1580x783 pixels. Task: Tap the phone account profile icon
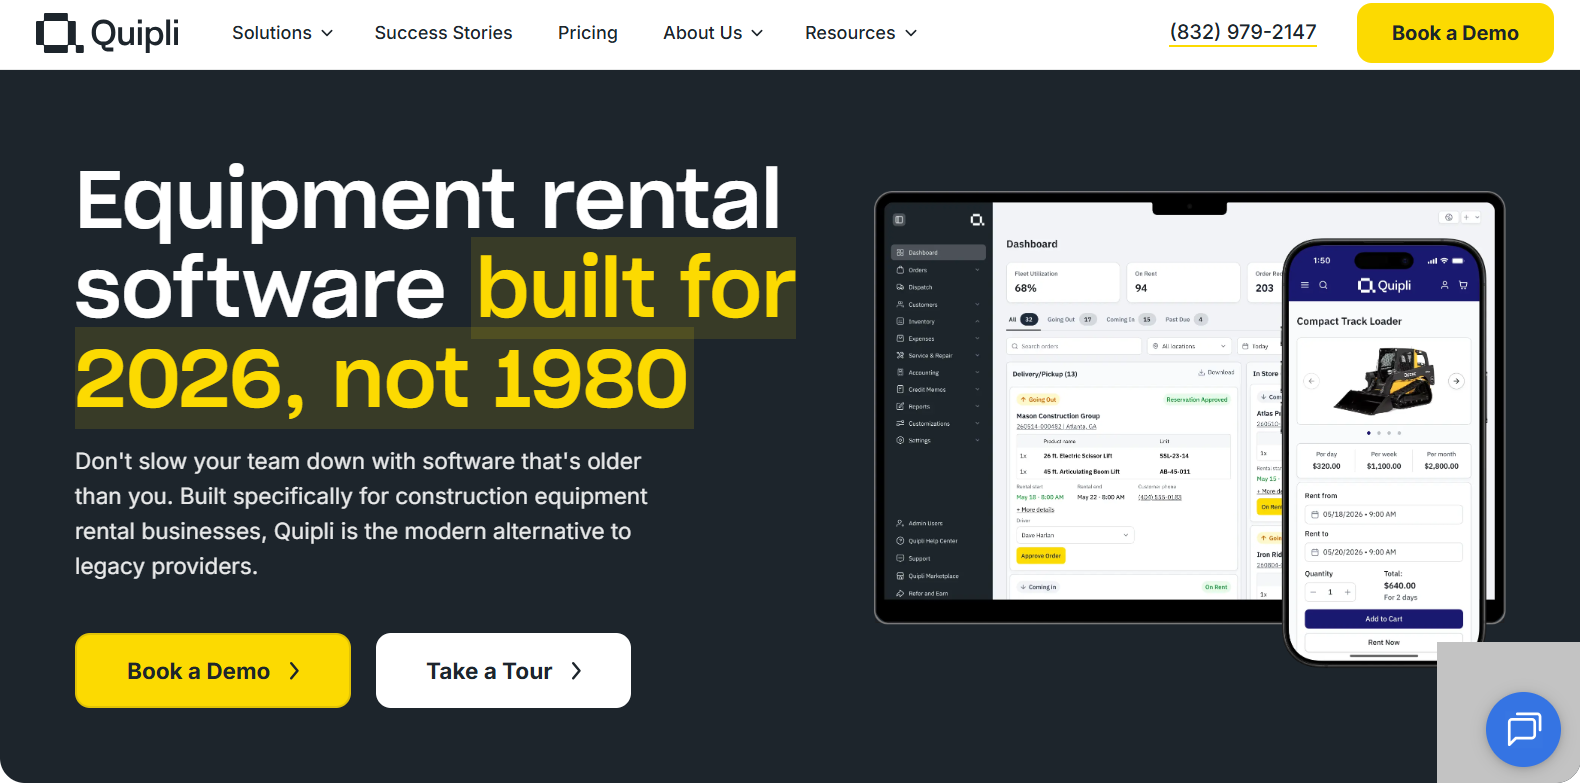[x=1444, y=285]
